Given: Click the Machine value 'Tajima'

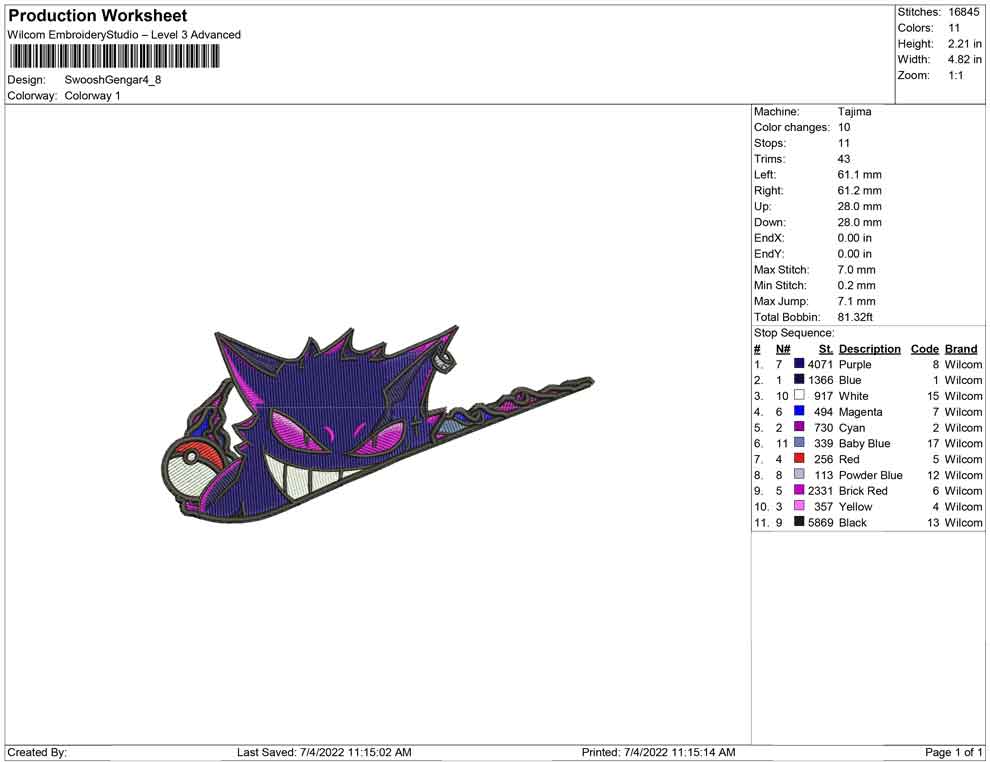Looking at the screenshot, I should [855, 112].
